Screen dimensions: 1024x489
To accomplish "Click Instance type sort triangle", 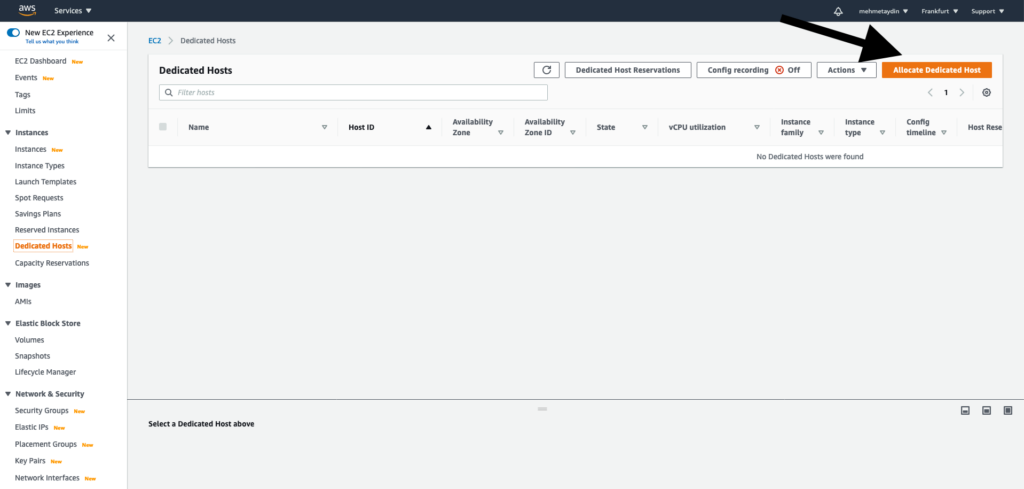I will 882,133.
